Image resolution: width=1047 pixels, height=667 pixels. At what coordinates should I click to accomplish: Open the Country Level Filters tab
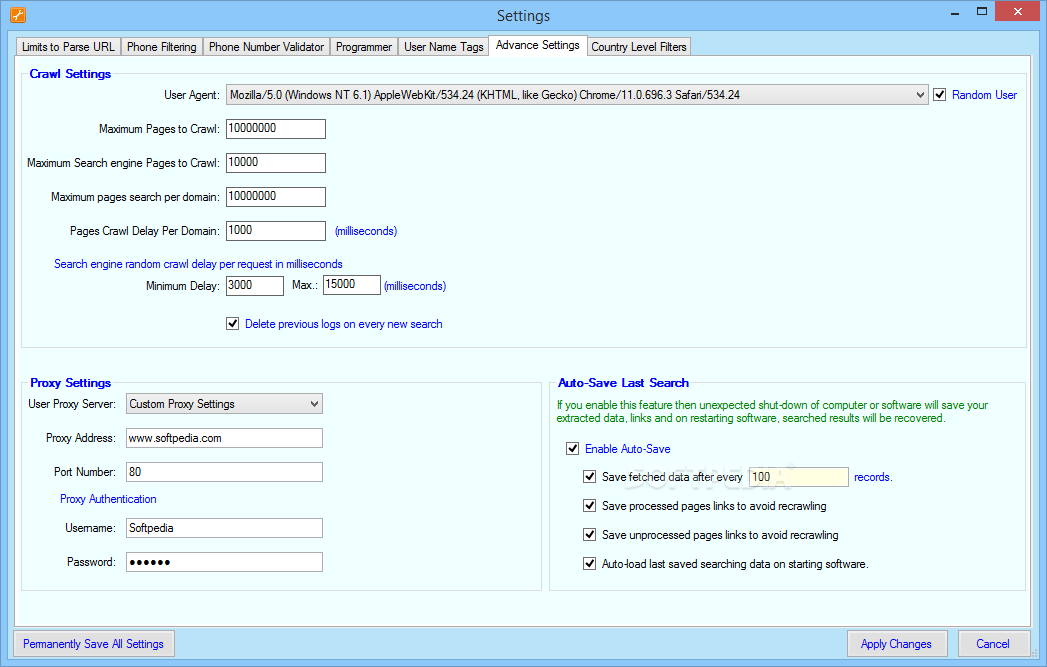coord(639,47)
